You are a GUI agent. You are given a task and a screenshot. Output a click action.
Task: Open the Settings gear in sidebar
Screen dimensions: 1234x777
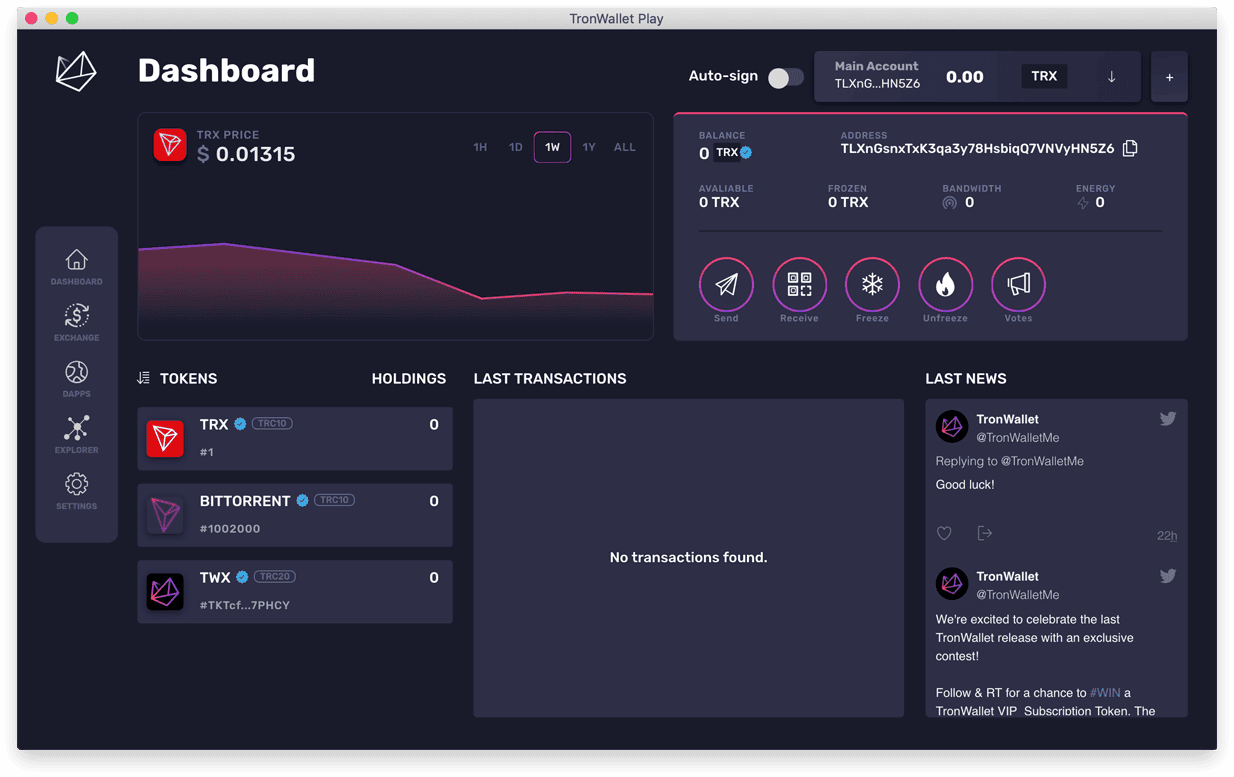click(76, 484)
